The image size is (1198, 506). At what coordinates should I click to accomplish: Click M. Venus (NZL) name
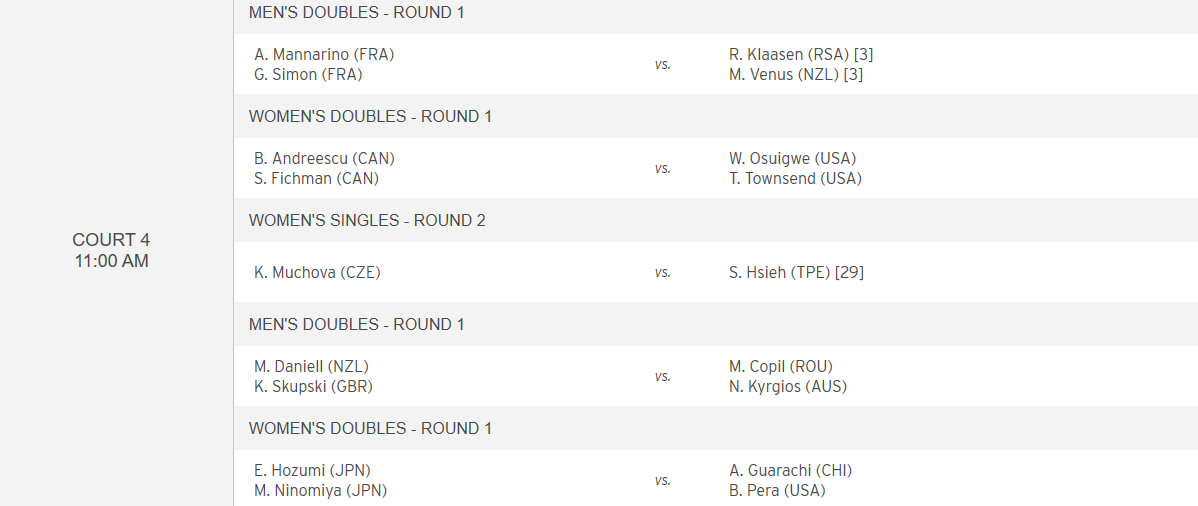point(783,75)
